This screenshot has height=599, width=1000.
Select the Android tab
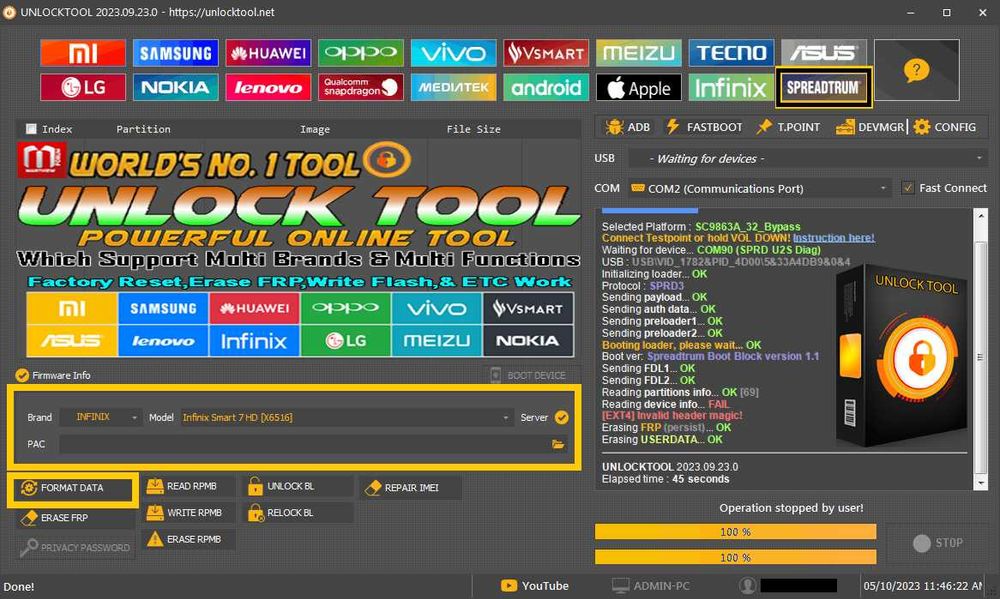point(546,87)
